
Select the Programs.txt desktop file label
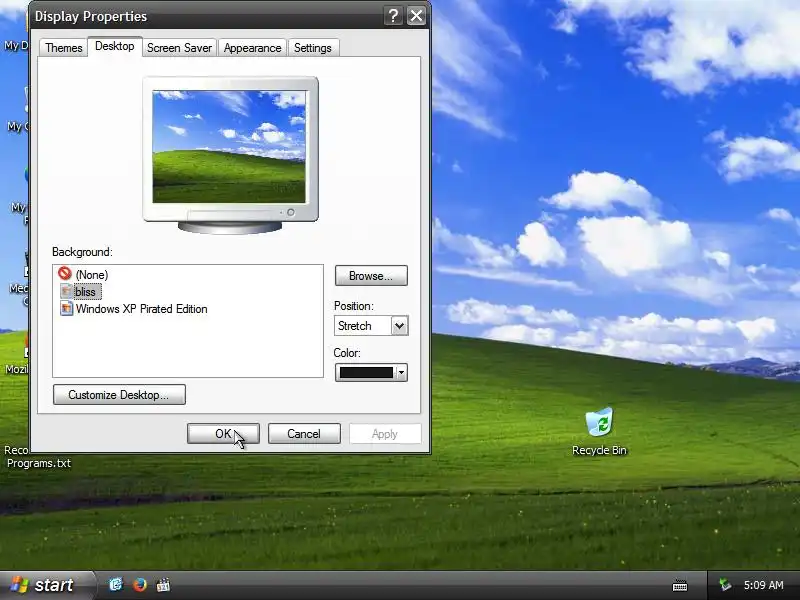point(39,463)
